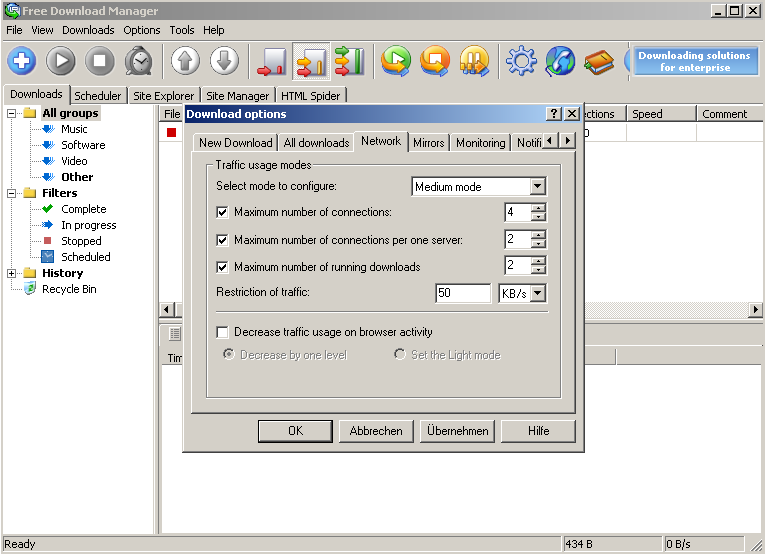Image resolution: width=765 pixels, height=554 pixels.
Task: Decrease maximum connections per server spinner
Action: [539, 244]
